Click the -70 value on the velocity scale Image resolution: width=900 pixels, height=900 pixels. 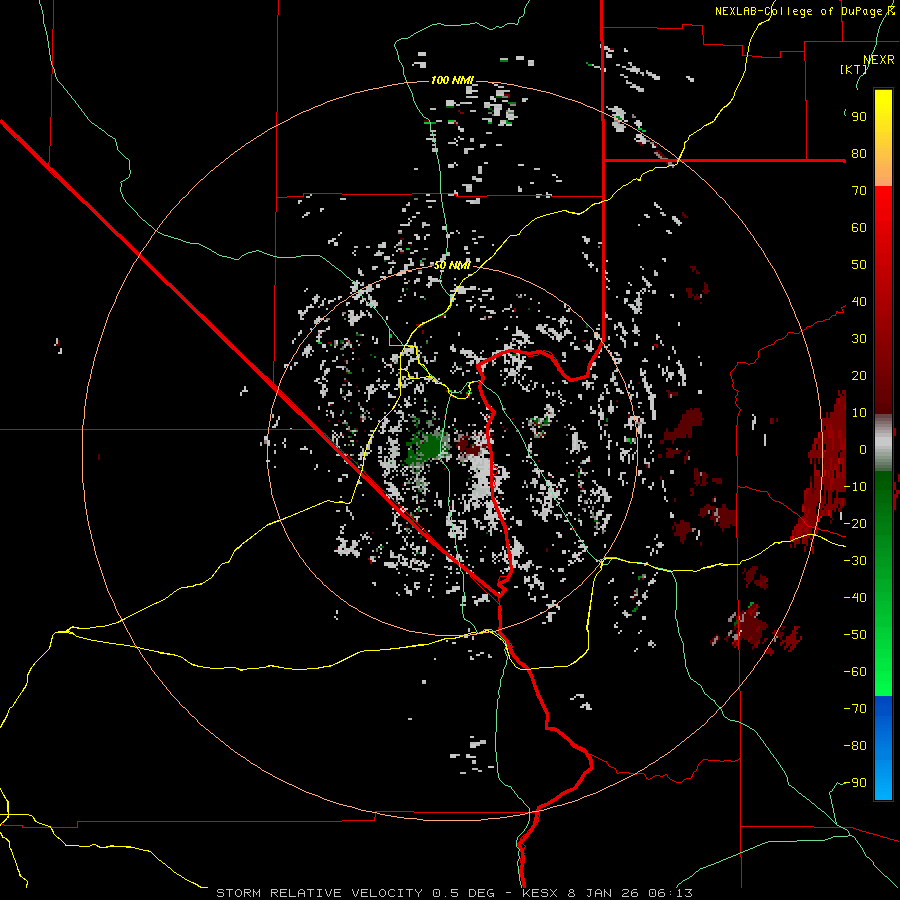(855, 709)
